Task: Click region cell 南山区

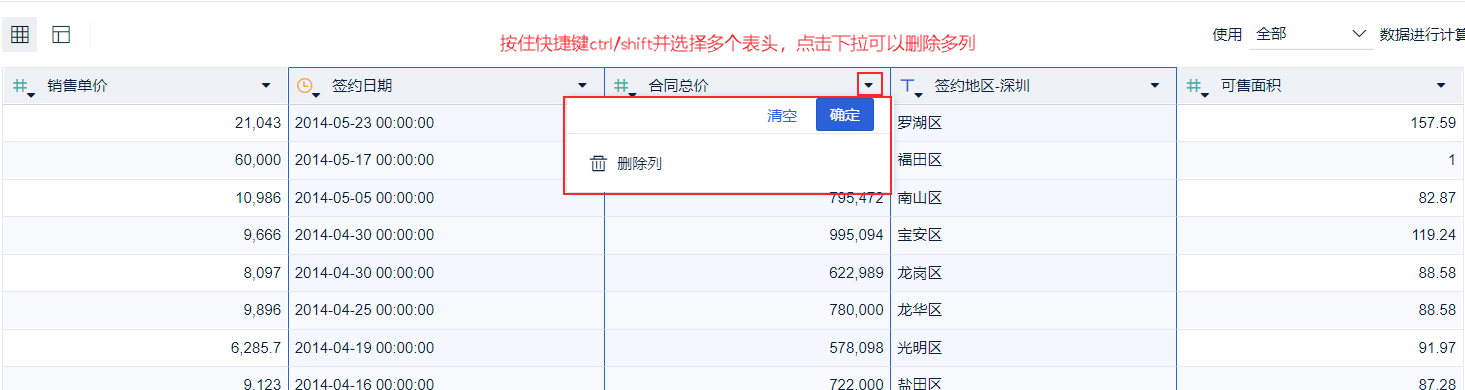Action: [x=1033, y=198]
